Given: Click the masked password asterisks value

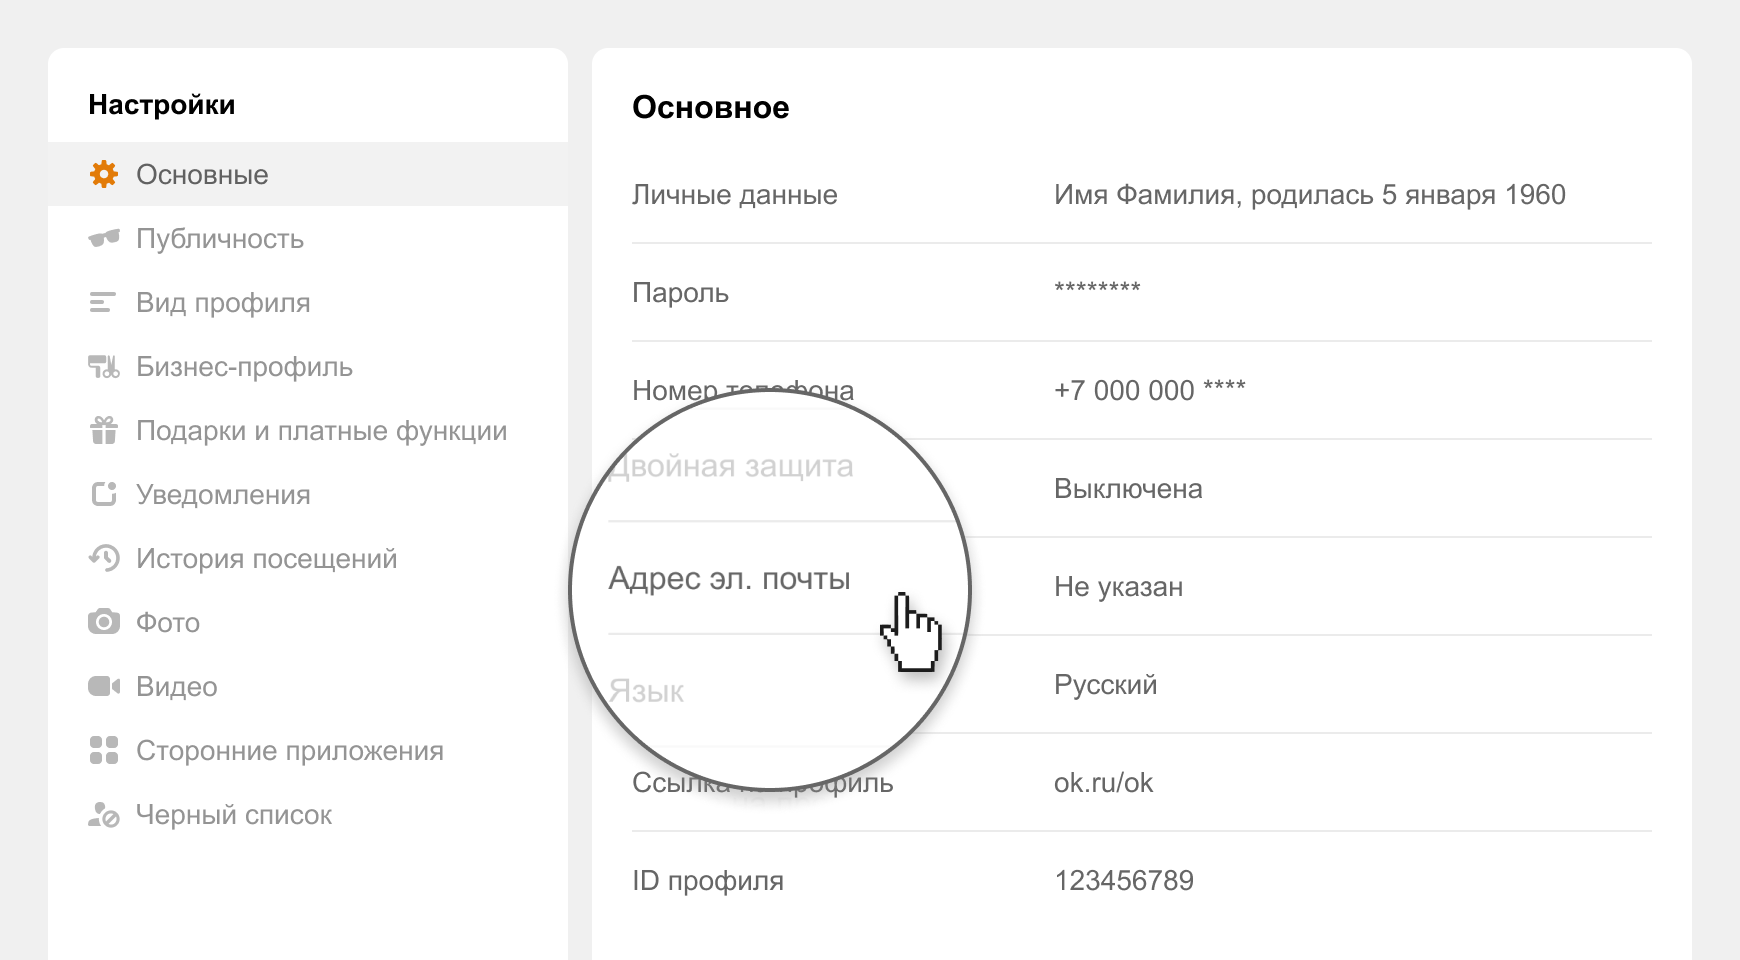Looking at the screenshot, I should pyautogui.click(x=1097, y=289).
